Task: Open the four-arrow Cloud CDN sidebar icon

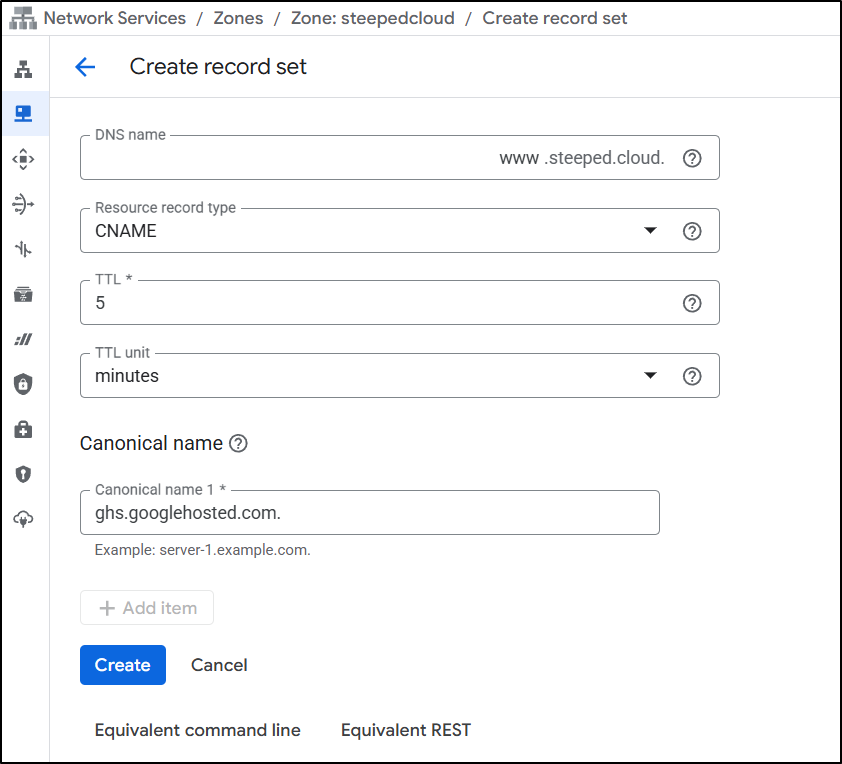Action: click(x=24, y=159)
